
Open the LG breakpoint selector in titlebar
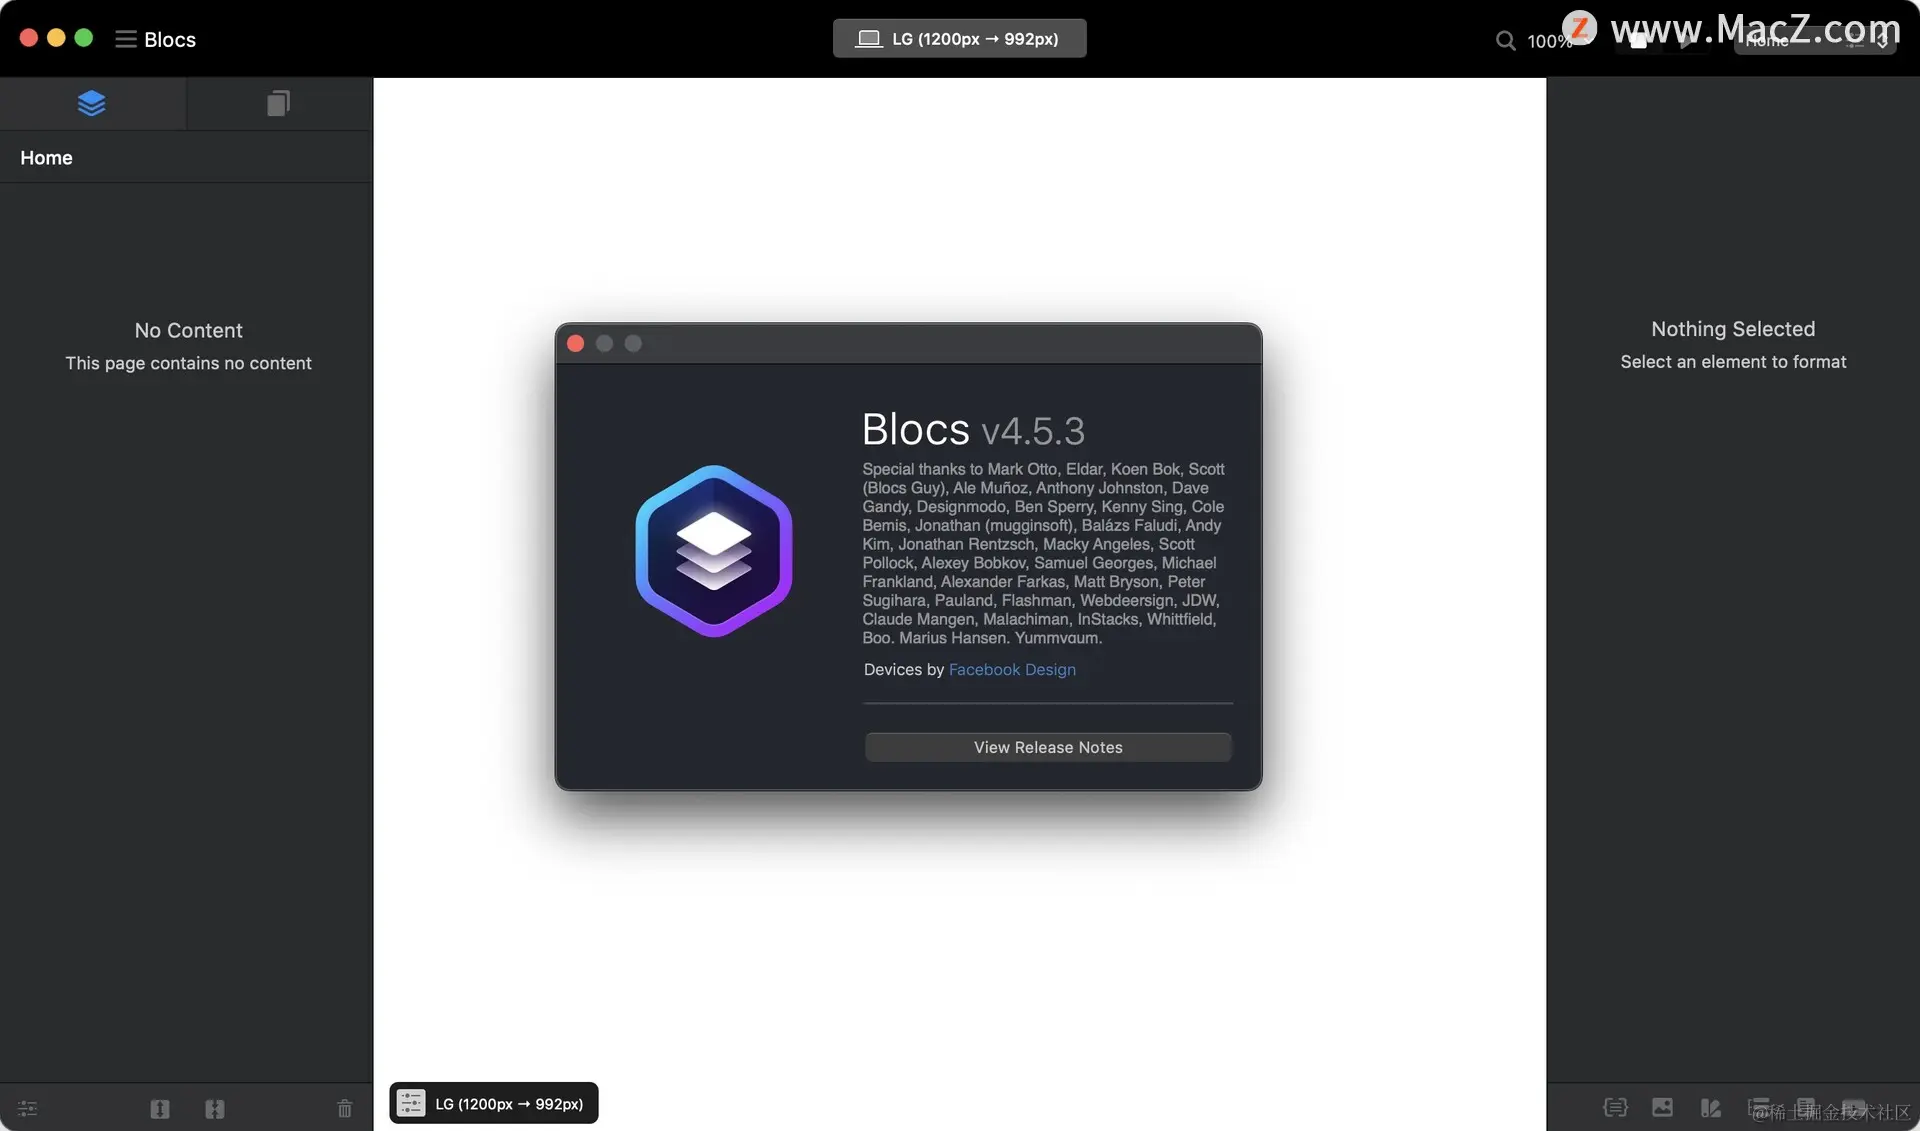[x=959, y=39]
